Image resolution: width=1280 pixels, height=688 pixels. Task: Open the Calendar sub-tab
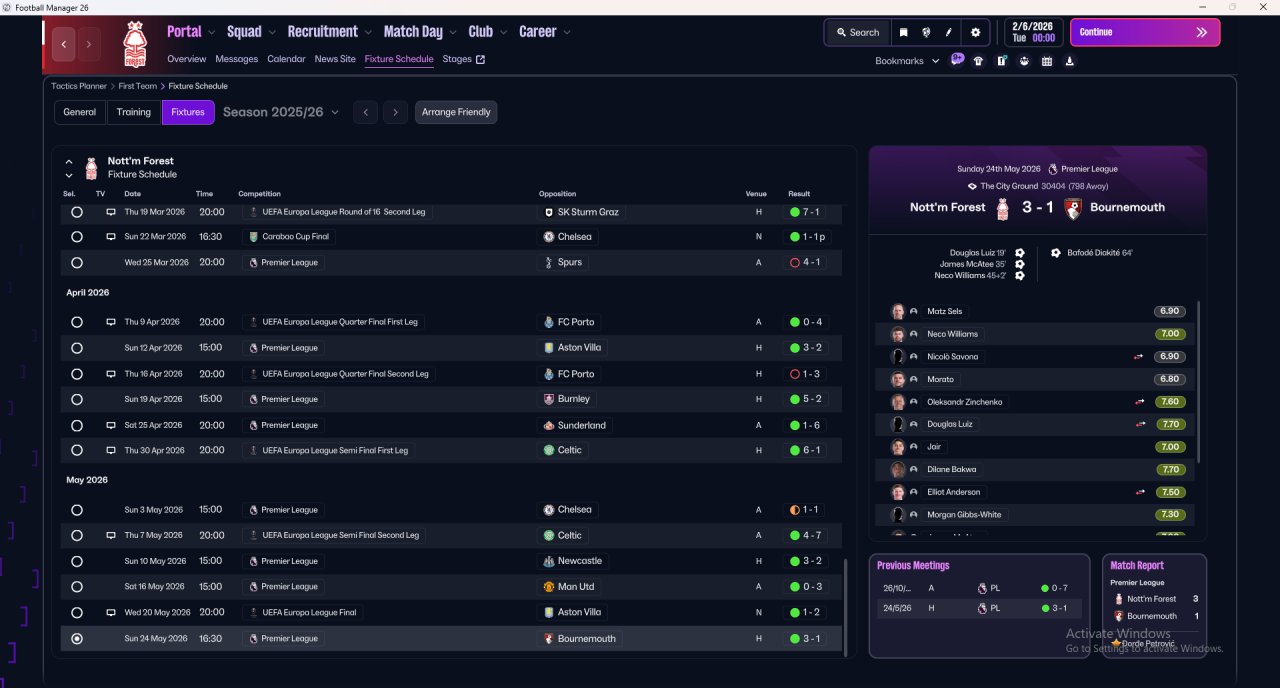click(286, 59)
